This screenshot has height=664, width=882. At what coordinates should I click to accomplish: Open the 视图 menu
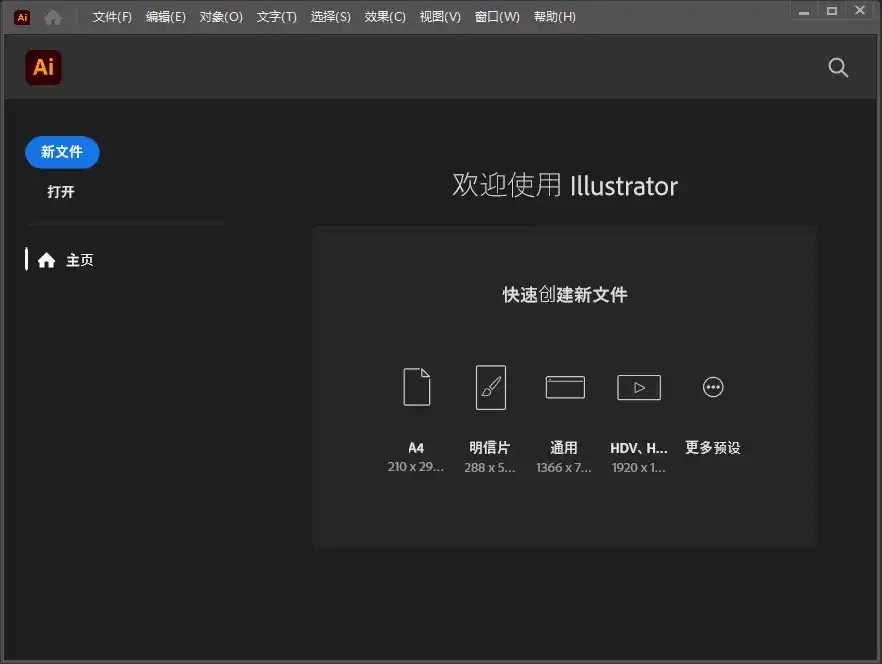(x=439, y=16)
